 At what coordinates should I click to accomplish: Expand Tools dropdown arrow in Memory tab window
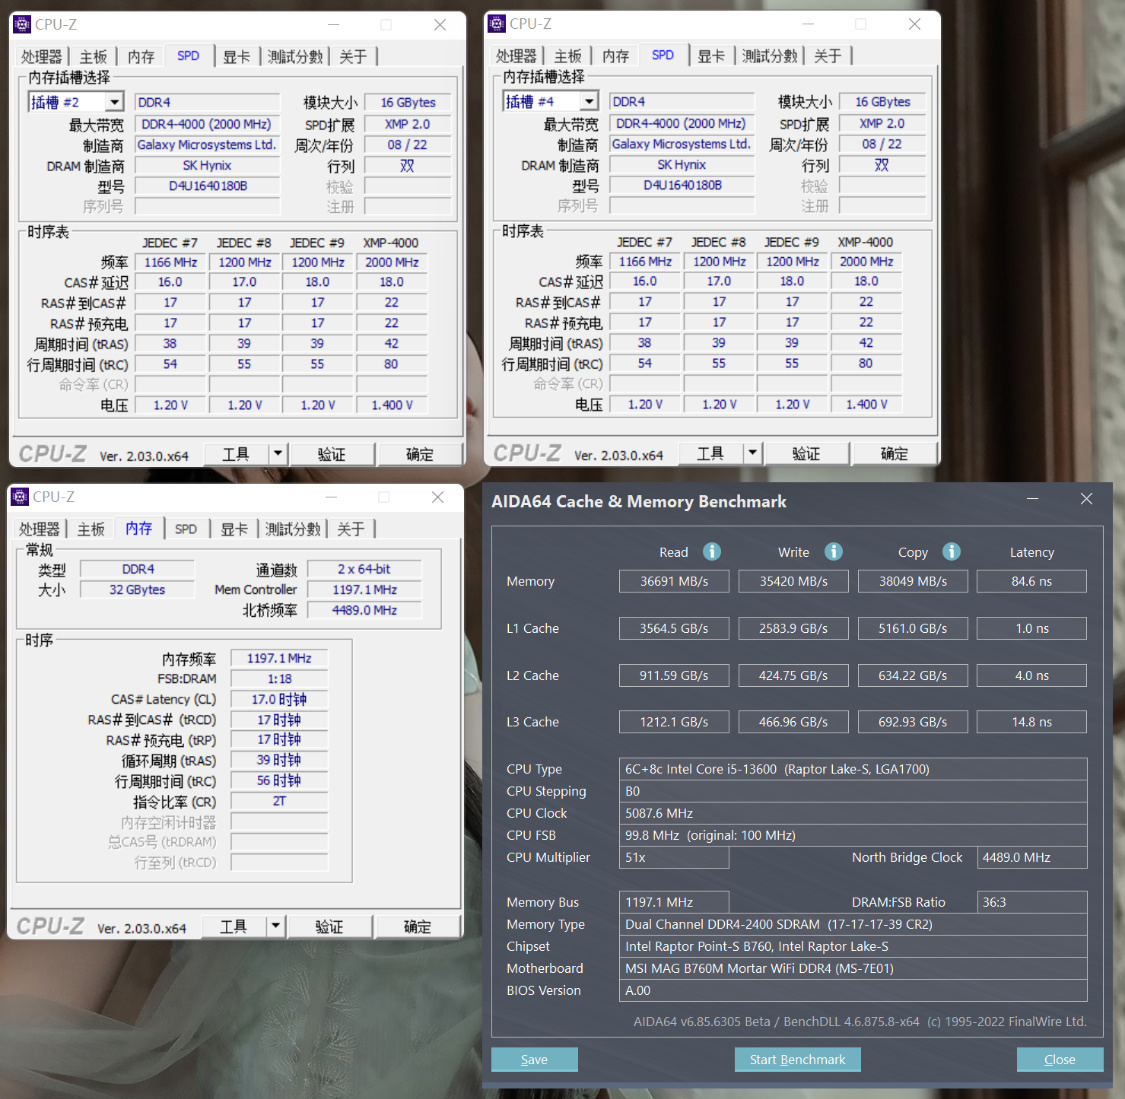(x=276, y=926)
